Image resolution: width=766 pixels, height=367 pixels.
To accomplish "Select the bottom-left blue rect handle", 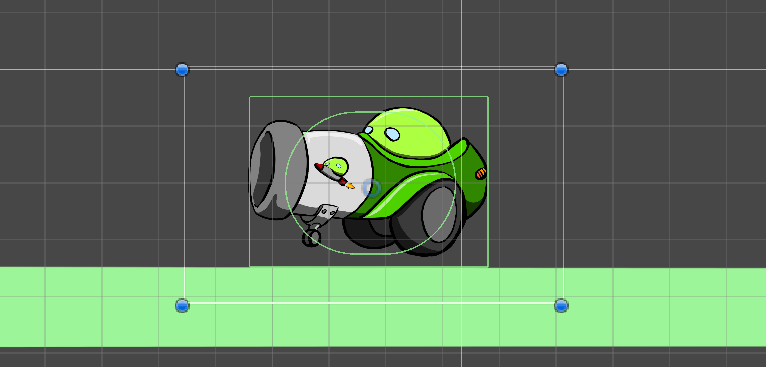I will pyautogui.click(x=182, y=306).
